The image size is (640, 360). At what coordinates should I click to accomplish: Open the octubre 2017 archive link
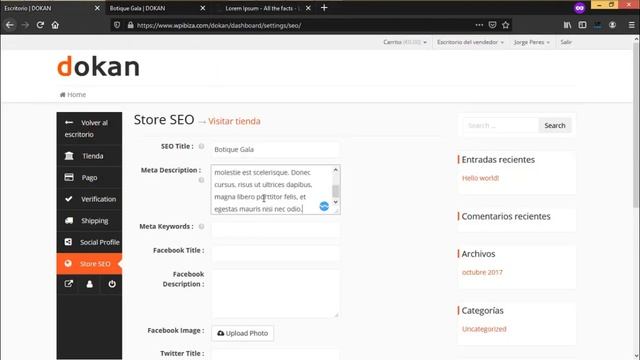coord(482,272)
